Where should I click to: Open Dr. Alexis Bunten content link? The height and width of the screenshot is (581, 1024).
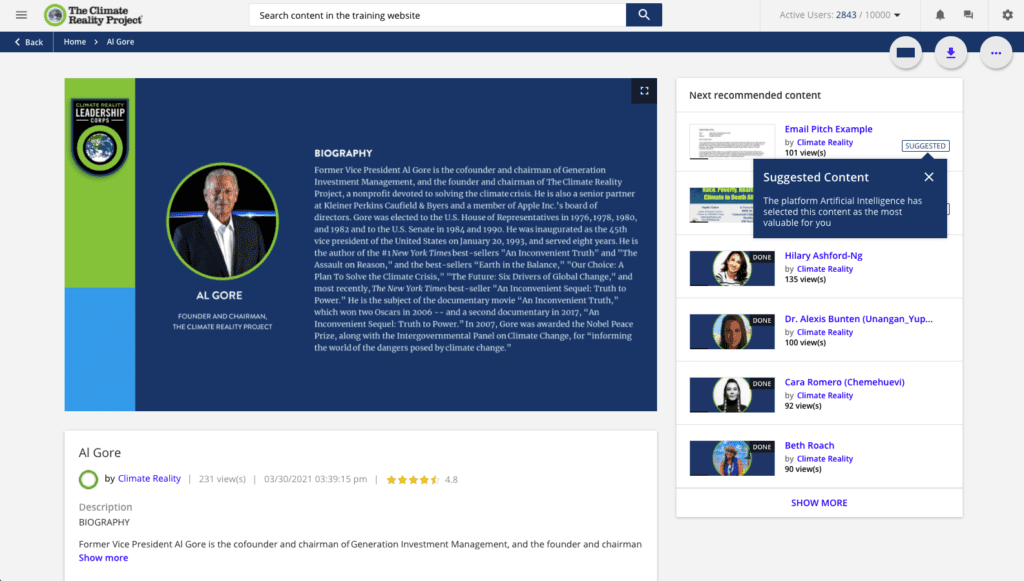pyautogui.click(x=858, y=319)
